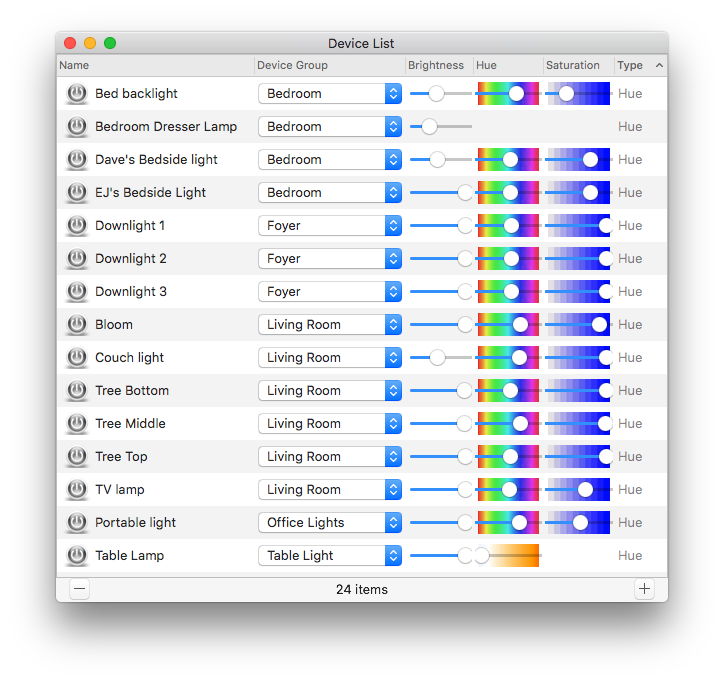Click the 24 items status text
The height and width of the screenshot is (682, 724).
(362, 590)
